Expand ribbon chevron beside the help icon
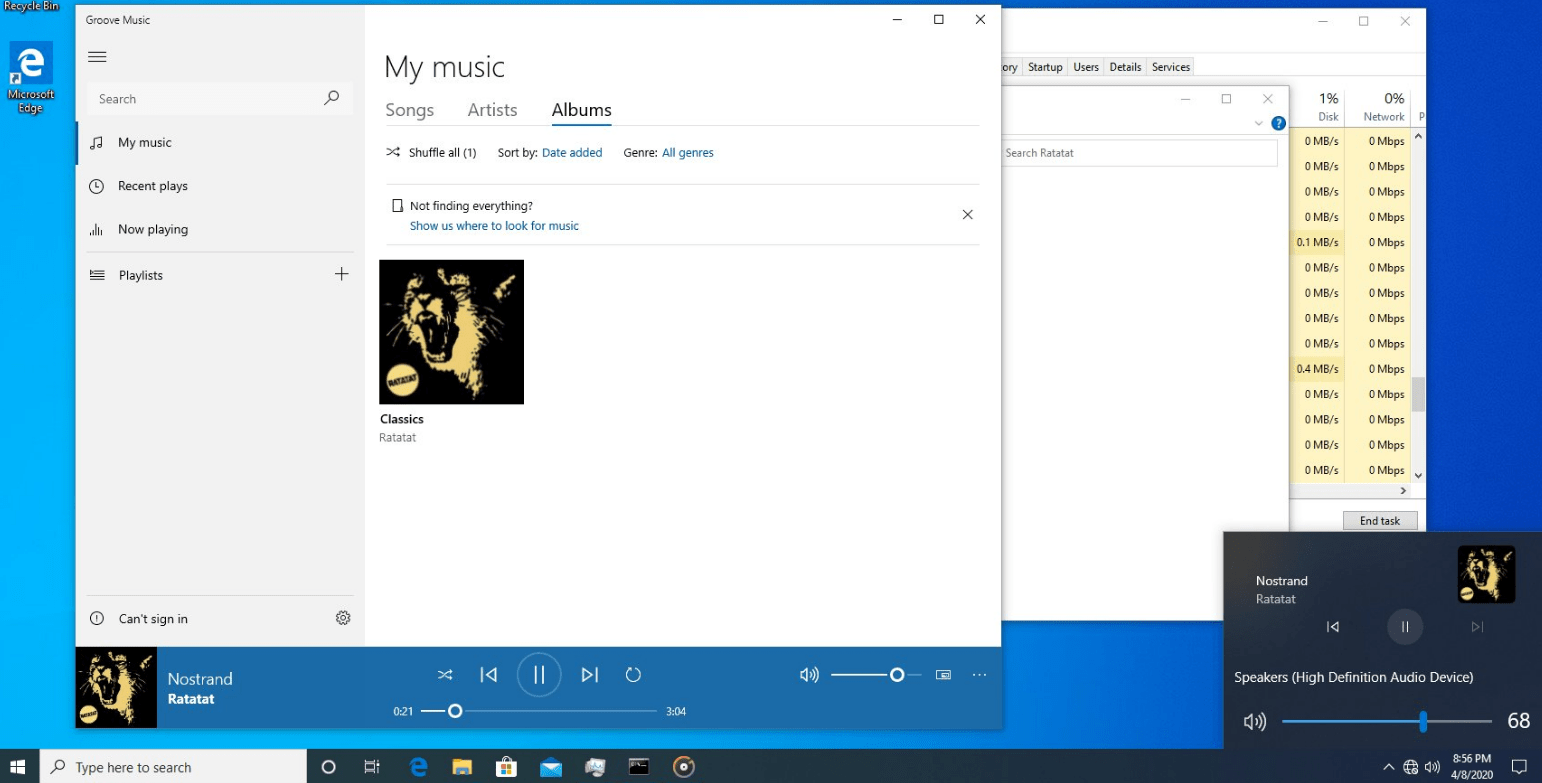 point(1258,123)
